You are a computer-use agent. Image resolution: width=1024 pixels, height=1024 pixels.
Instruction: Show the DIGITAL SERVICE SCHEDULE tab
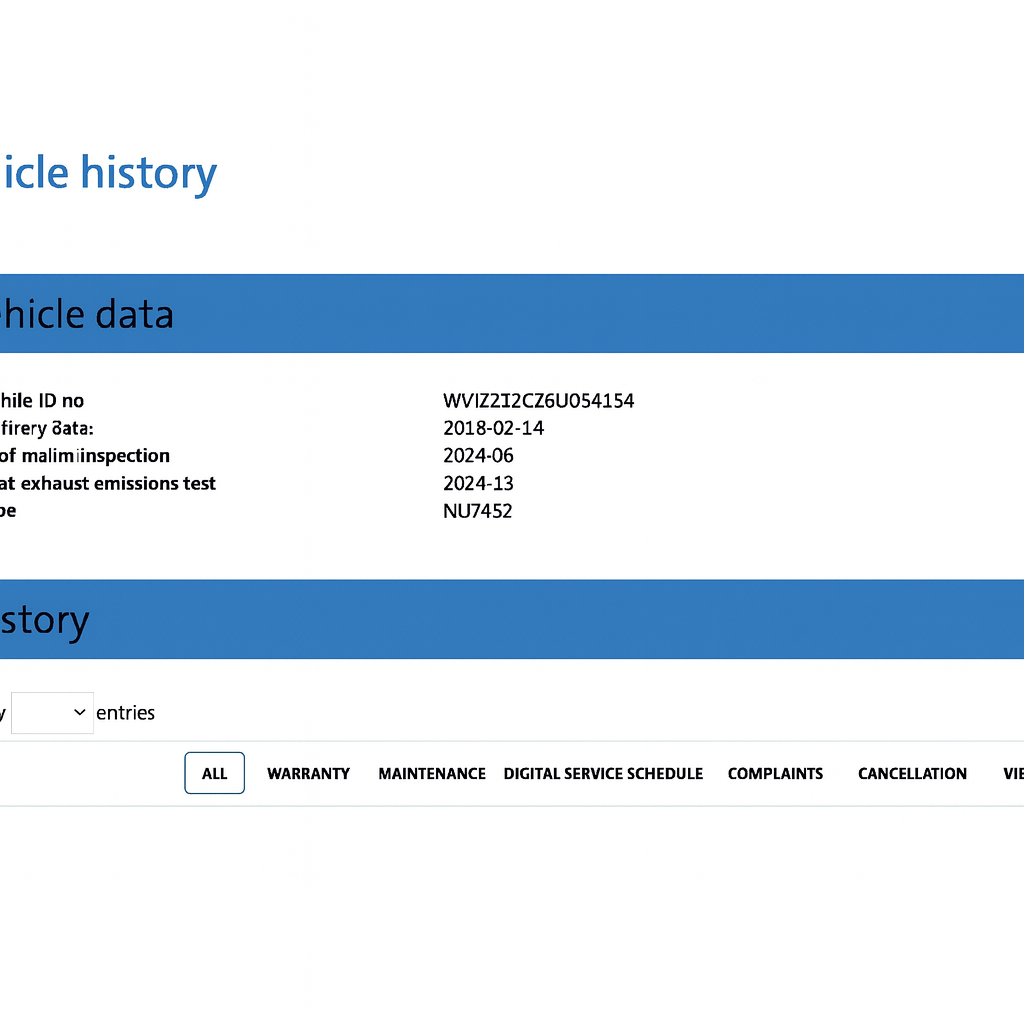(x=603, y=773)
